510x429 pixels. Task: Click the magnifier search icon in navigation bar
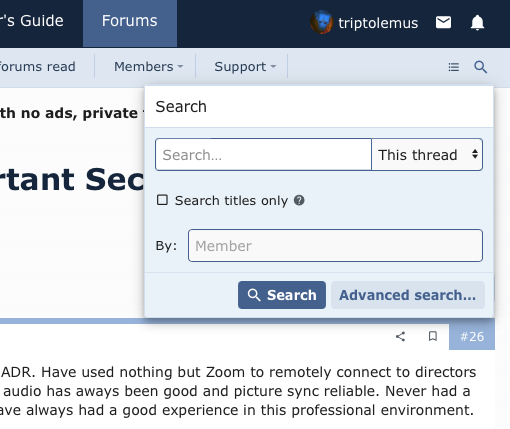[480, 67]
